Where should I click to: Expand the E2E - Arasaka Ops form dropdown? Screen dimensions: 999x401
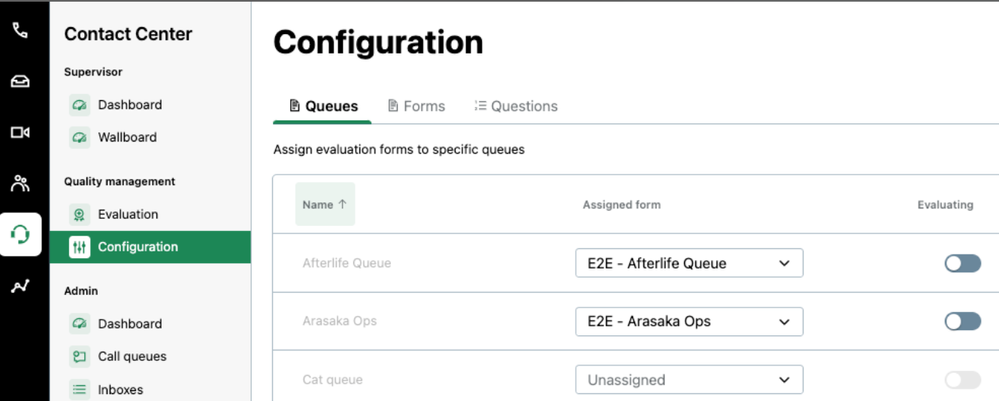coord(689,321)
